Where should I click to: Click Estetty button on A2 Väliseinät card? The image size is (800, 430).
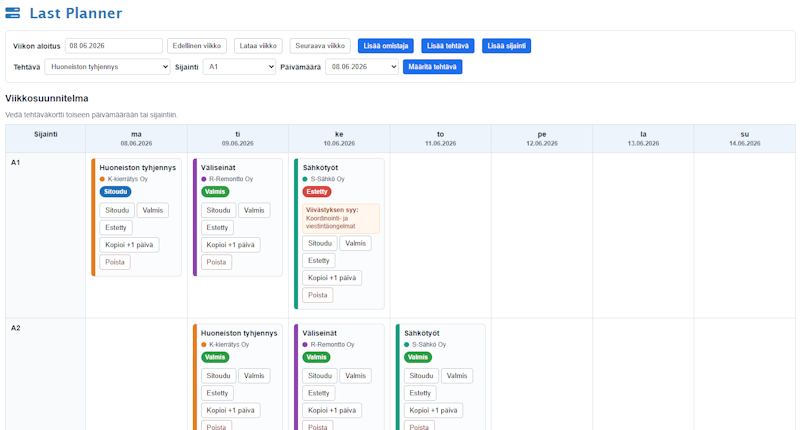319,393
